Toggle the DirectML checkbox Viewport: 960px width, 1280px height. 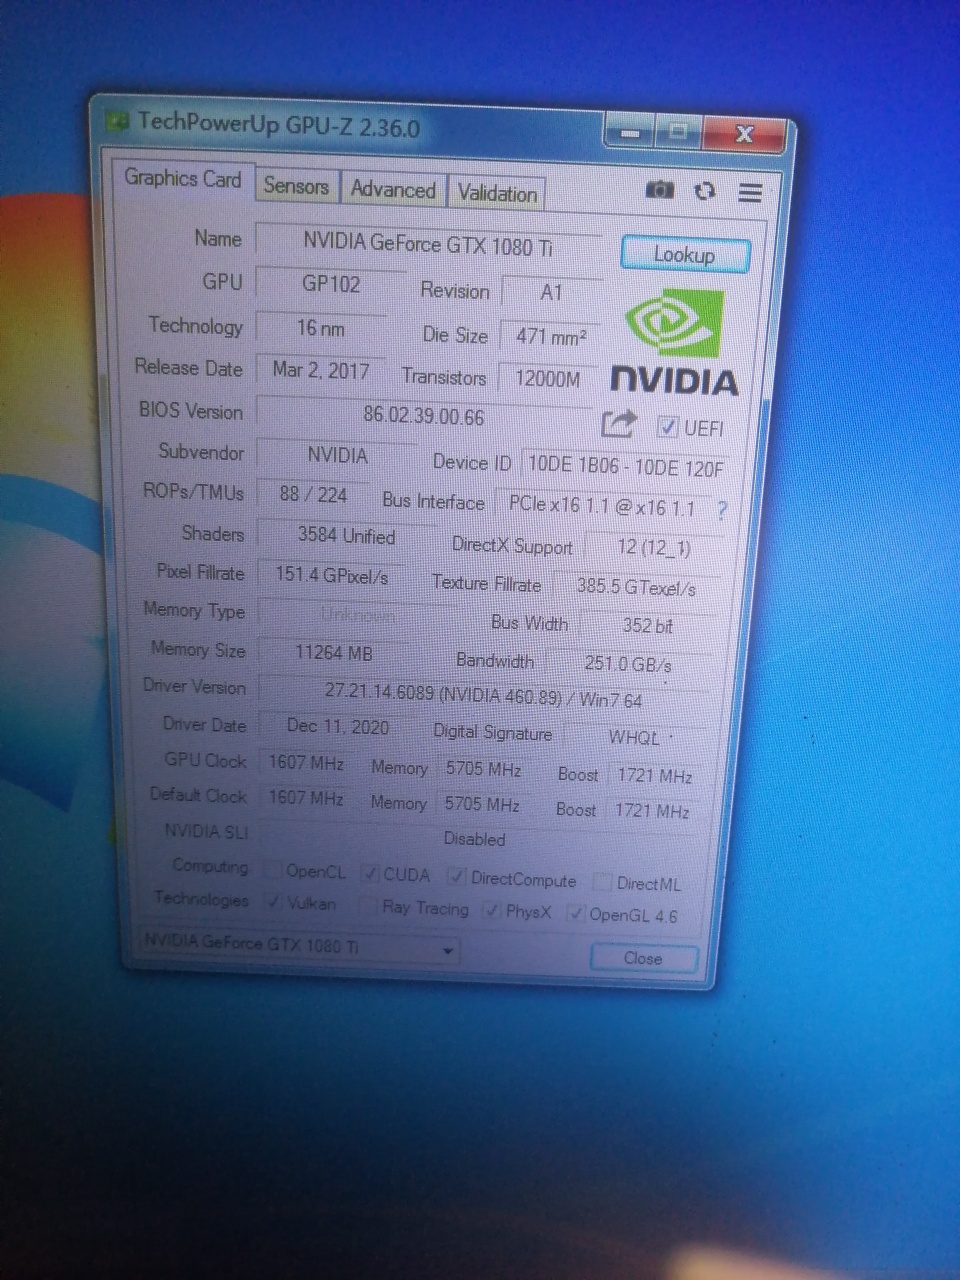tap(602, 882)
